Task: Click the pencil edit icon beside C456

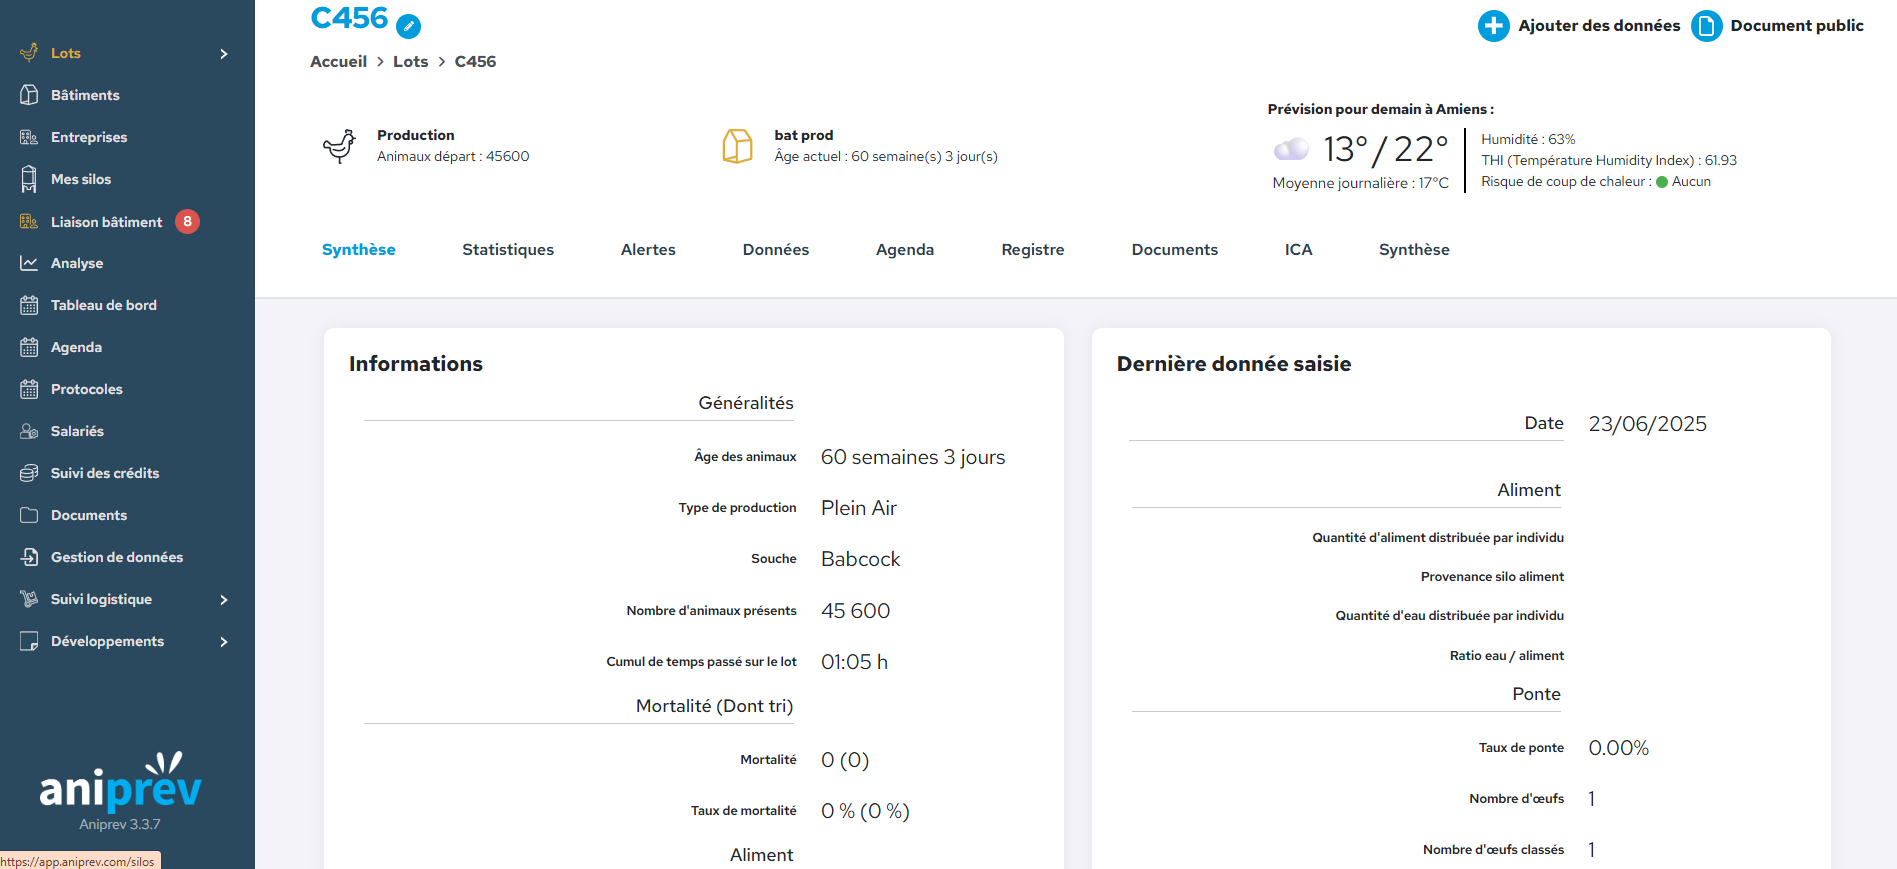Action: coord(408,27)
